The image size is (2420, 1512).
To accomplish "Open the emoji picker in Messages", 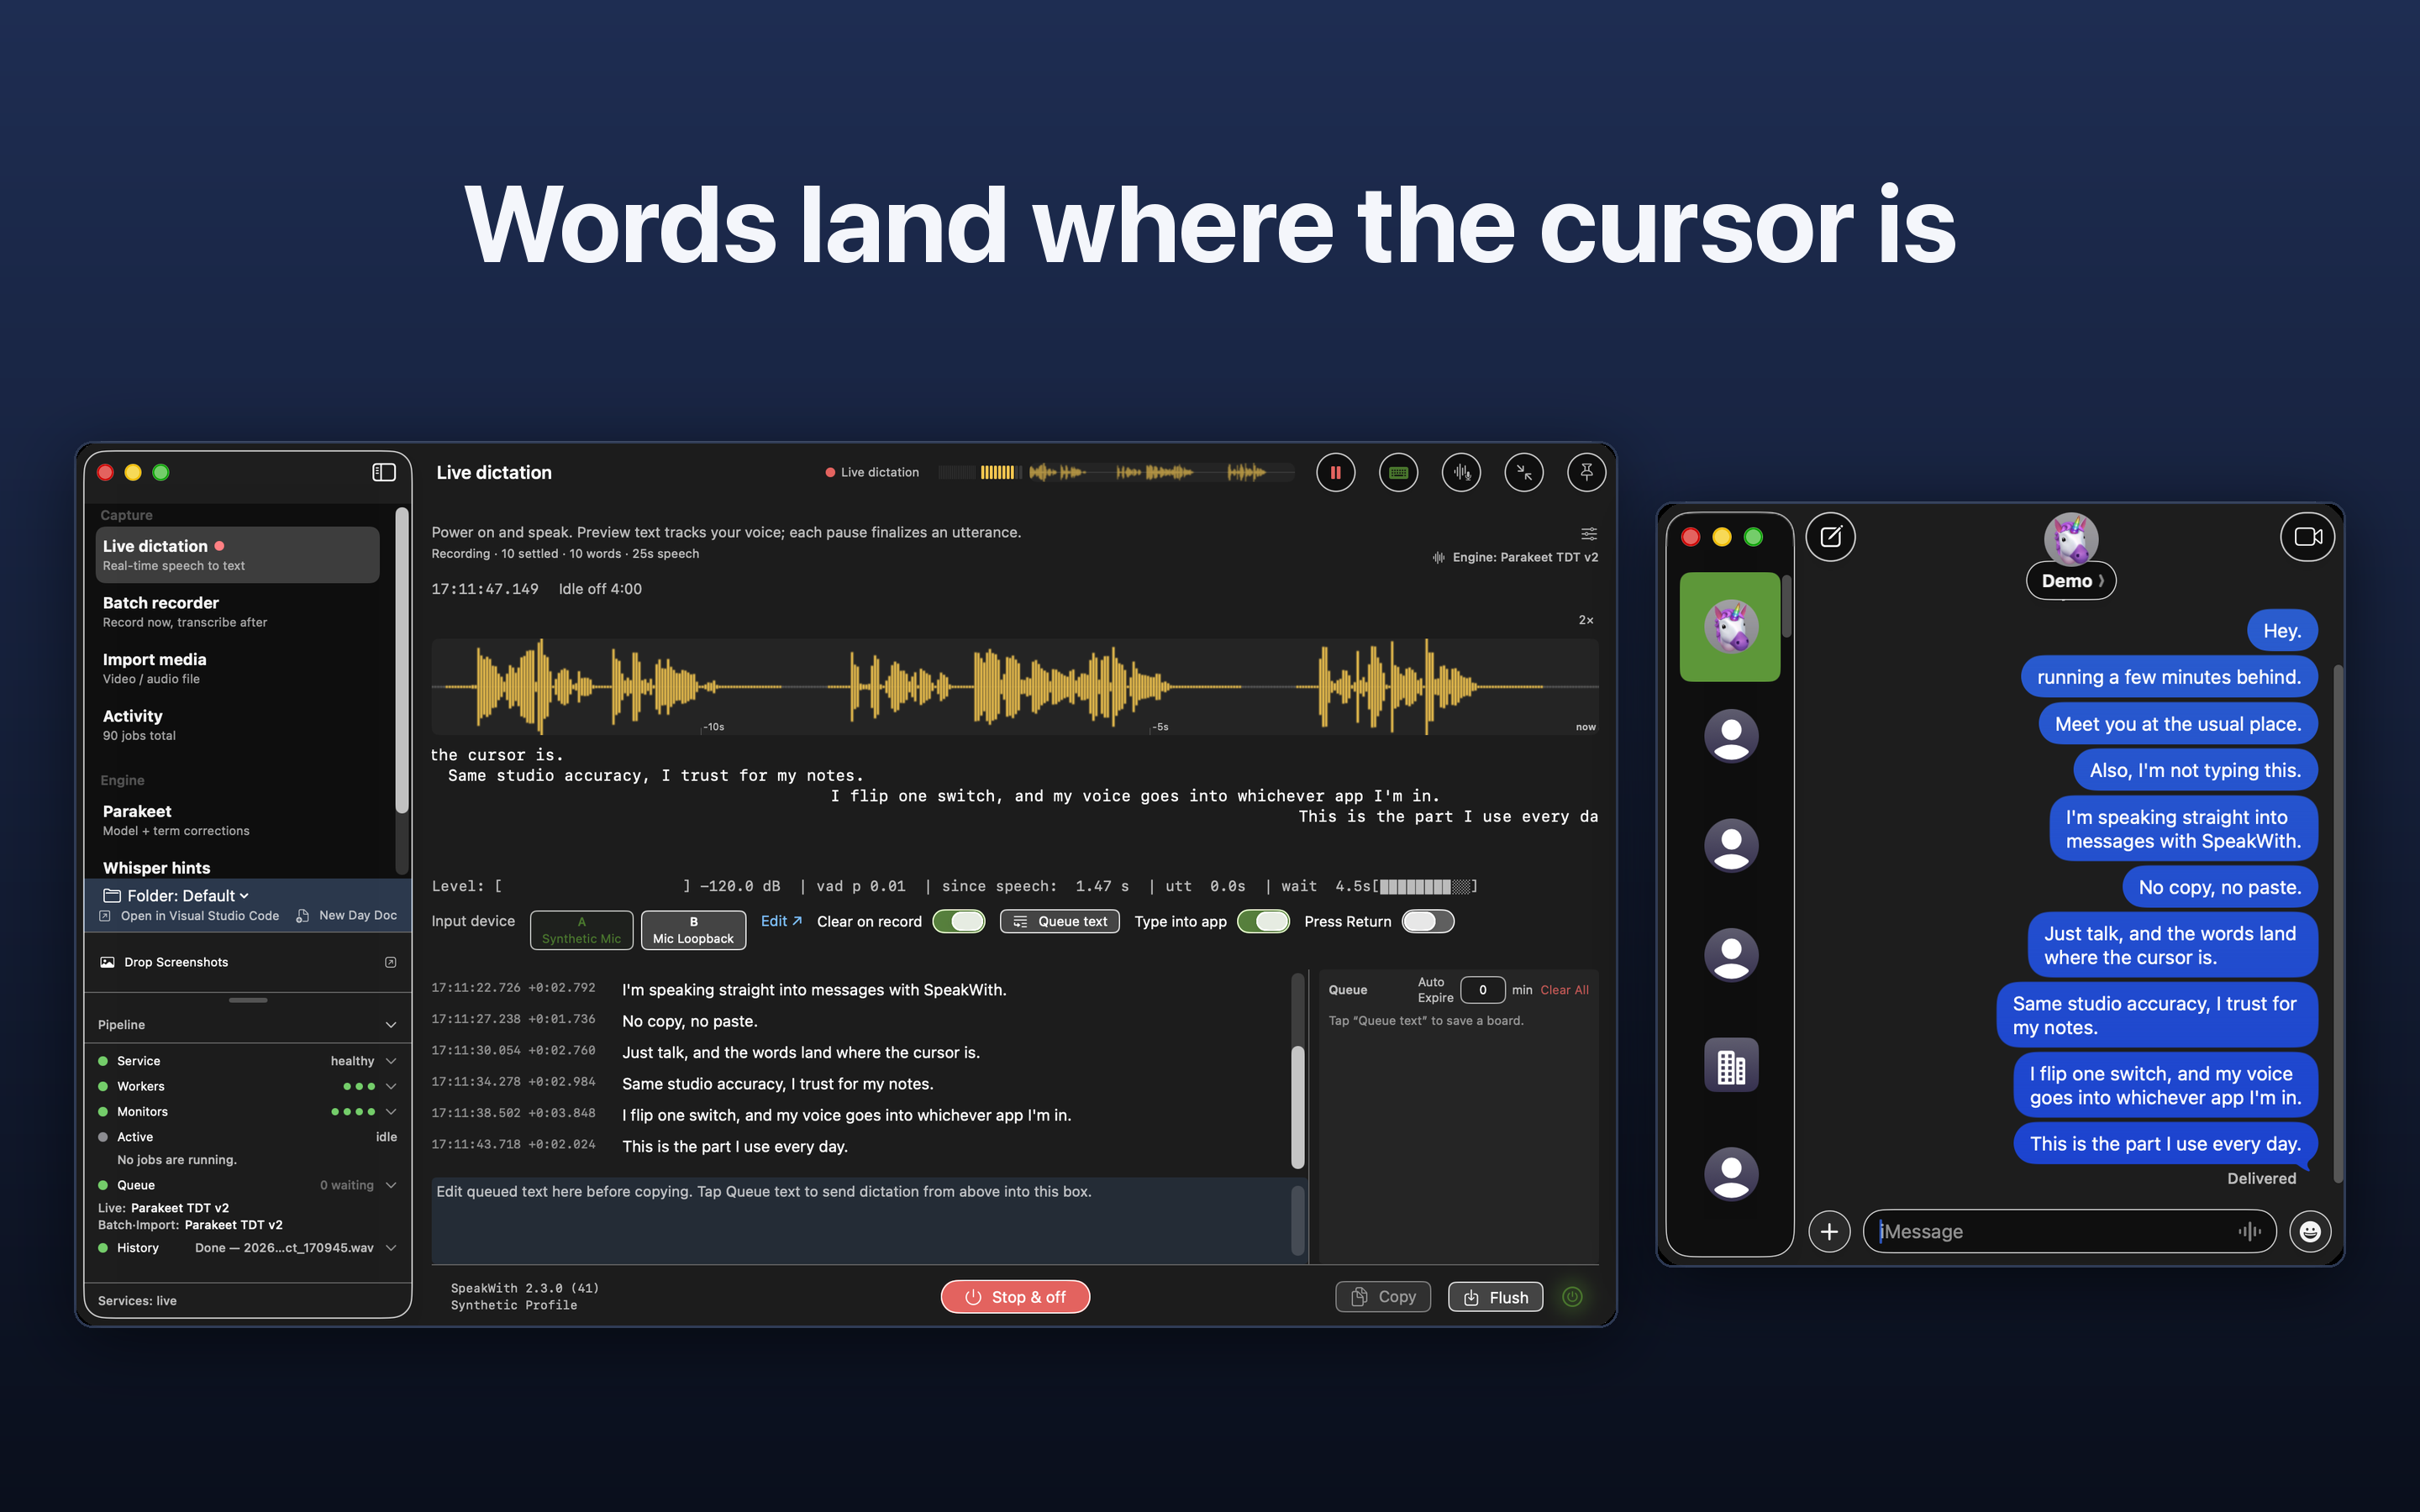I will 2310,1231.
